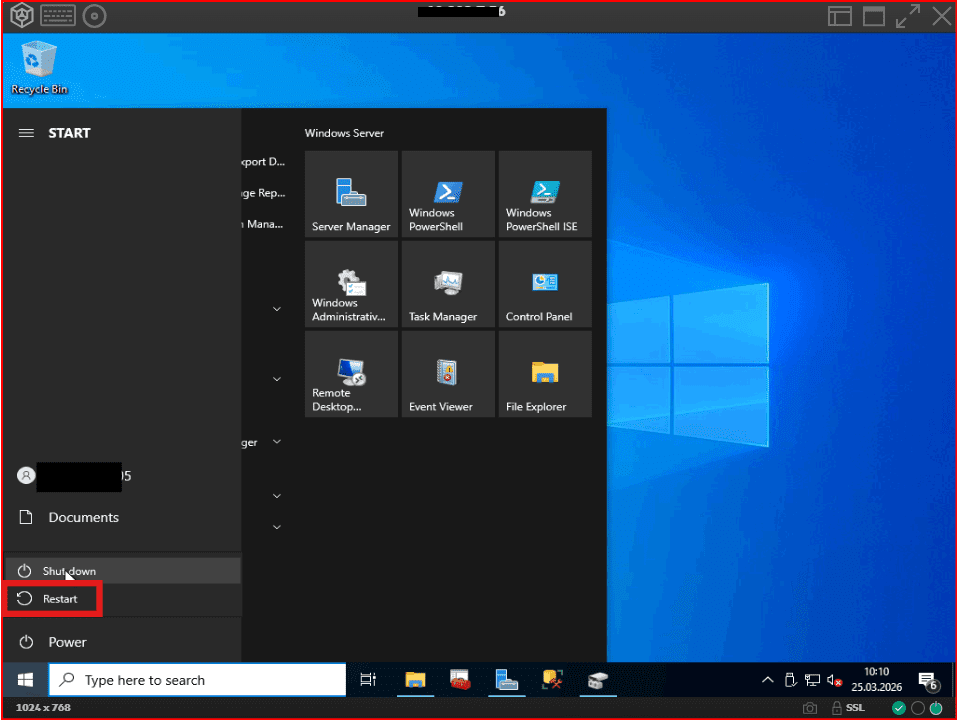Open the Task Manager tile
Screen dimensions: 957x720
(x=448, y=284)
